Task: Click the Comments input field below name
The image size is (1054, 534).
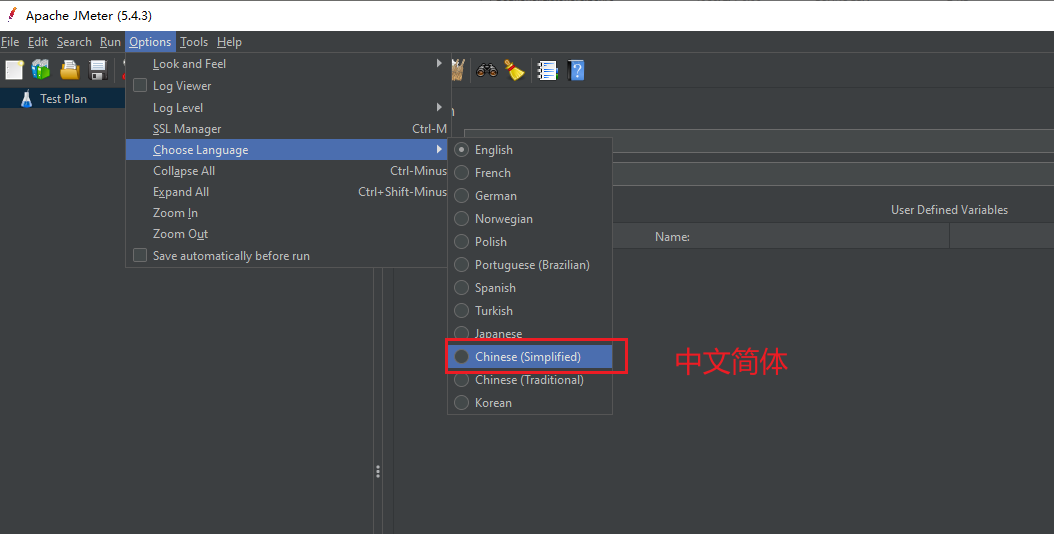Action: (x=759, y=174)
